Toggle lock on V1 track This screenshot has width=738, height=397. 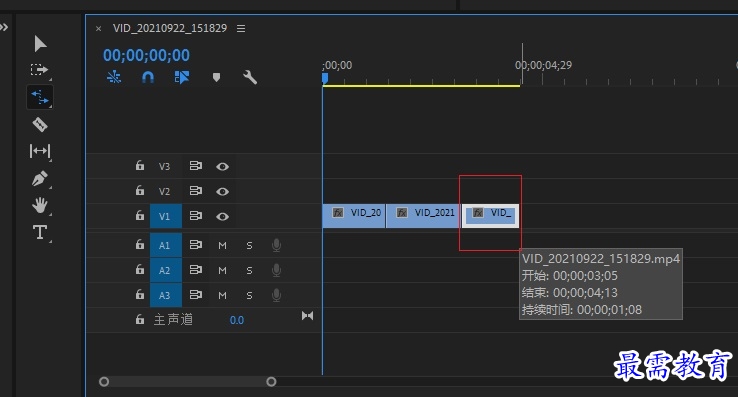pyautogui.click(x=140, y=215)
